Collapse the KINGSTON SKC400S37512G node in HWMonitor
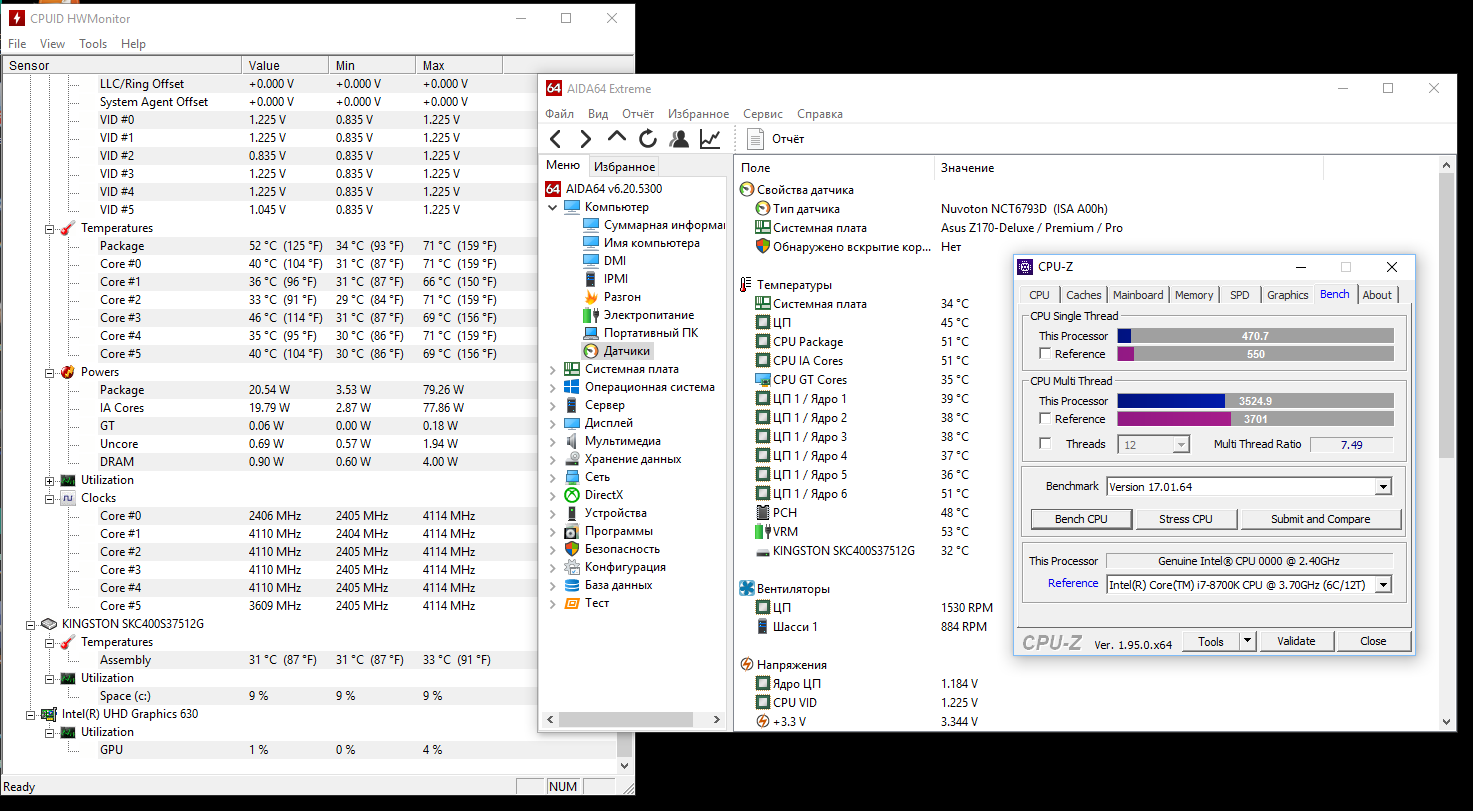Screen dimensions: 1473x811 (29, 624)
